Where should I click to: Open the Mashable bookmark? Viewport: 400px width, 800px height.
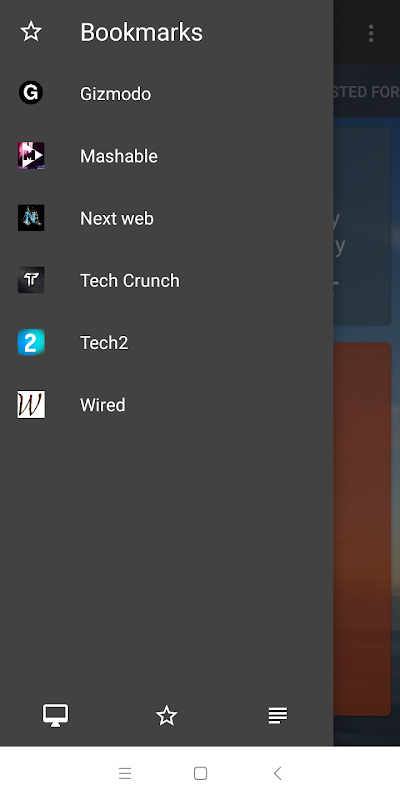166,156
